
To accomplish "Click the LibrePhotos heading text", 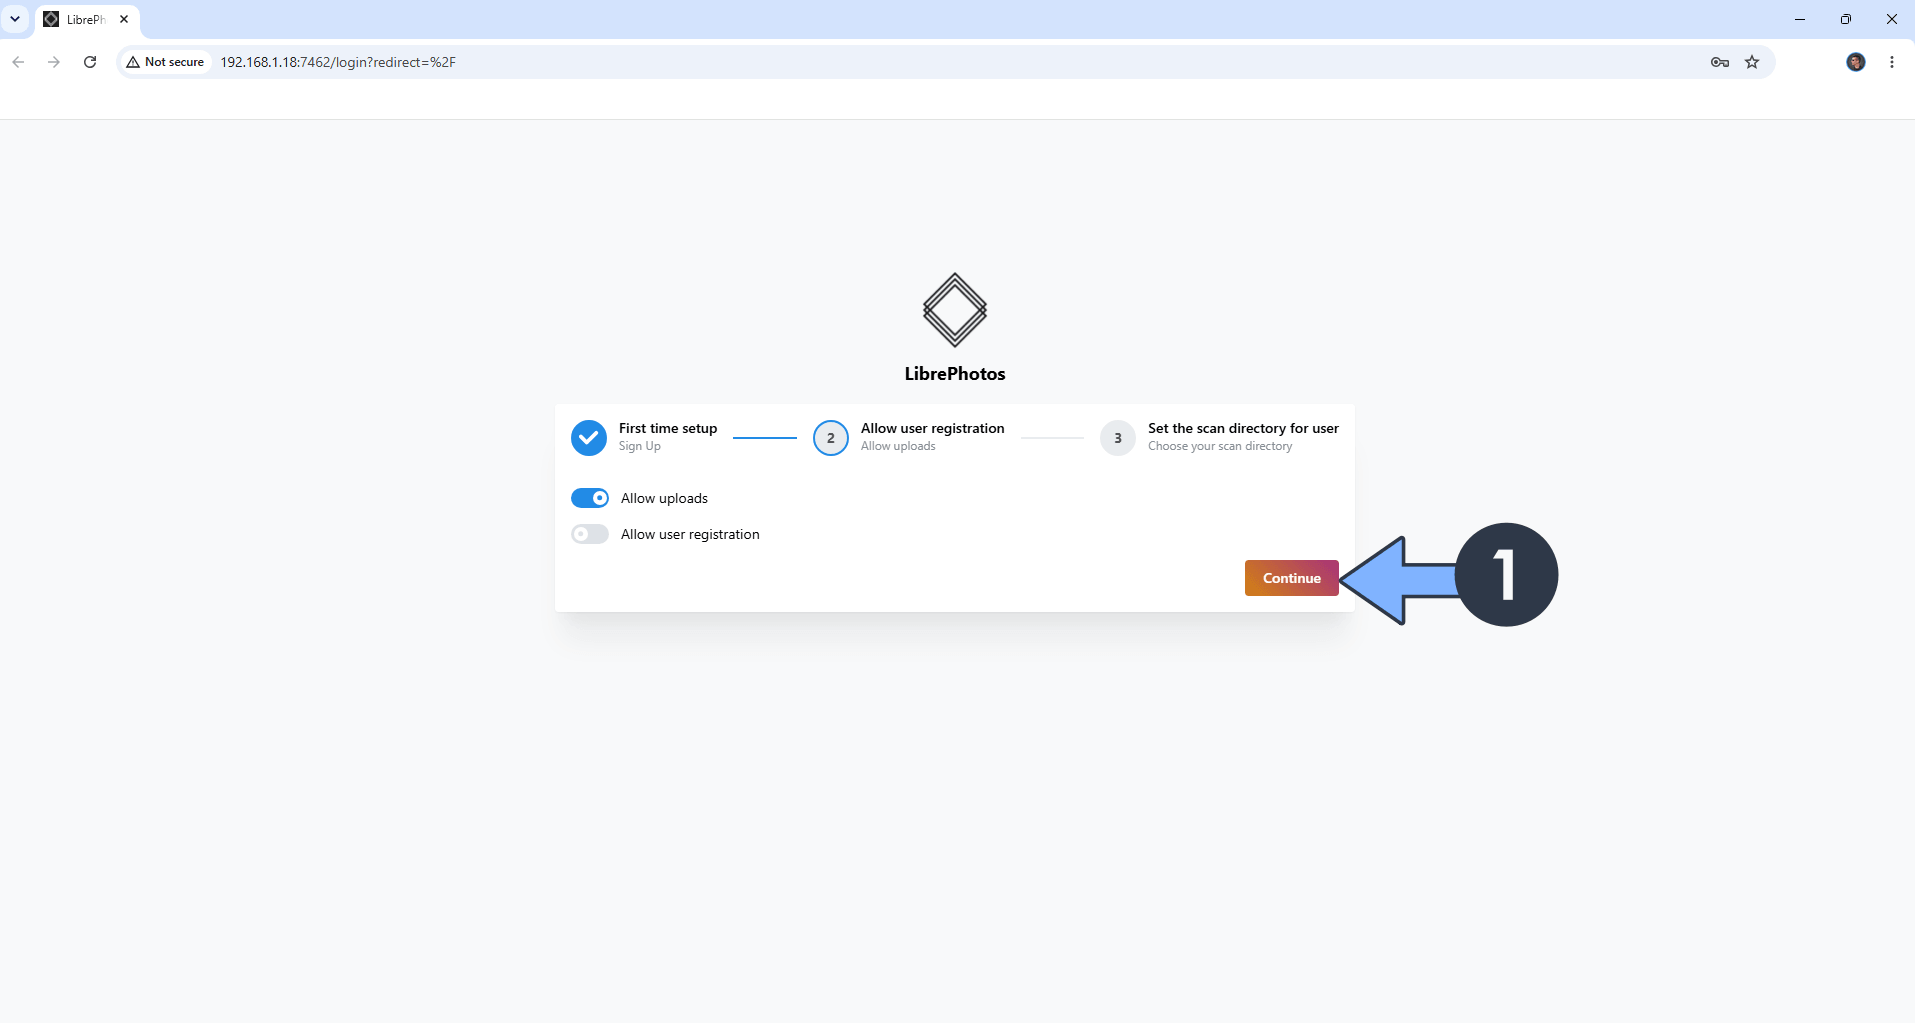I will point(955,374).
